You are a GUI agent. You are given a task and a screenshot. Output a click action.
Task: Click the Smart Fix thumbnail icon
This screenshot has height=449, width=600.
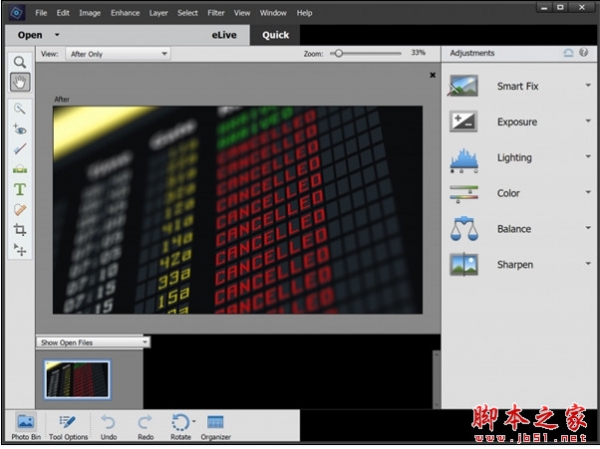463,86
